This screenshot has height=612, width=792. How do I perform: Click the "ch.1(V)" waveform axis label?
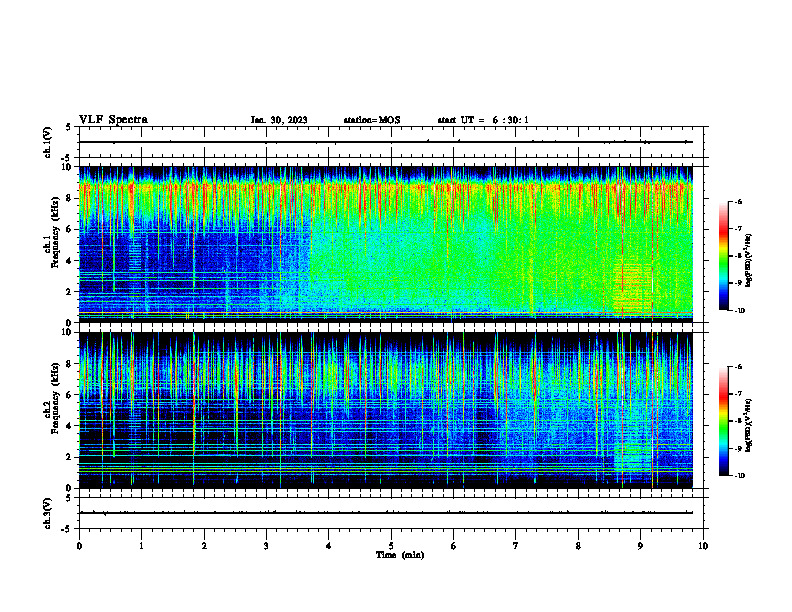[48, 142]
